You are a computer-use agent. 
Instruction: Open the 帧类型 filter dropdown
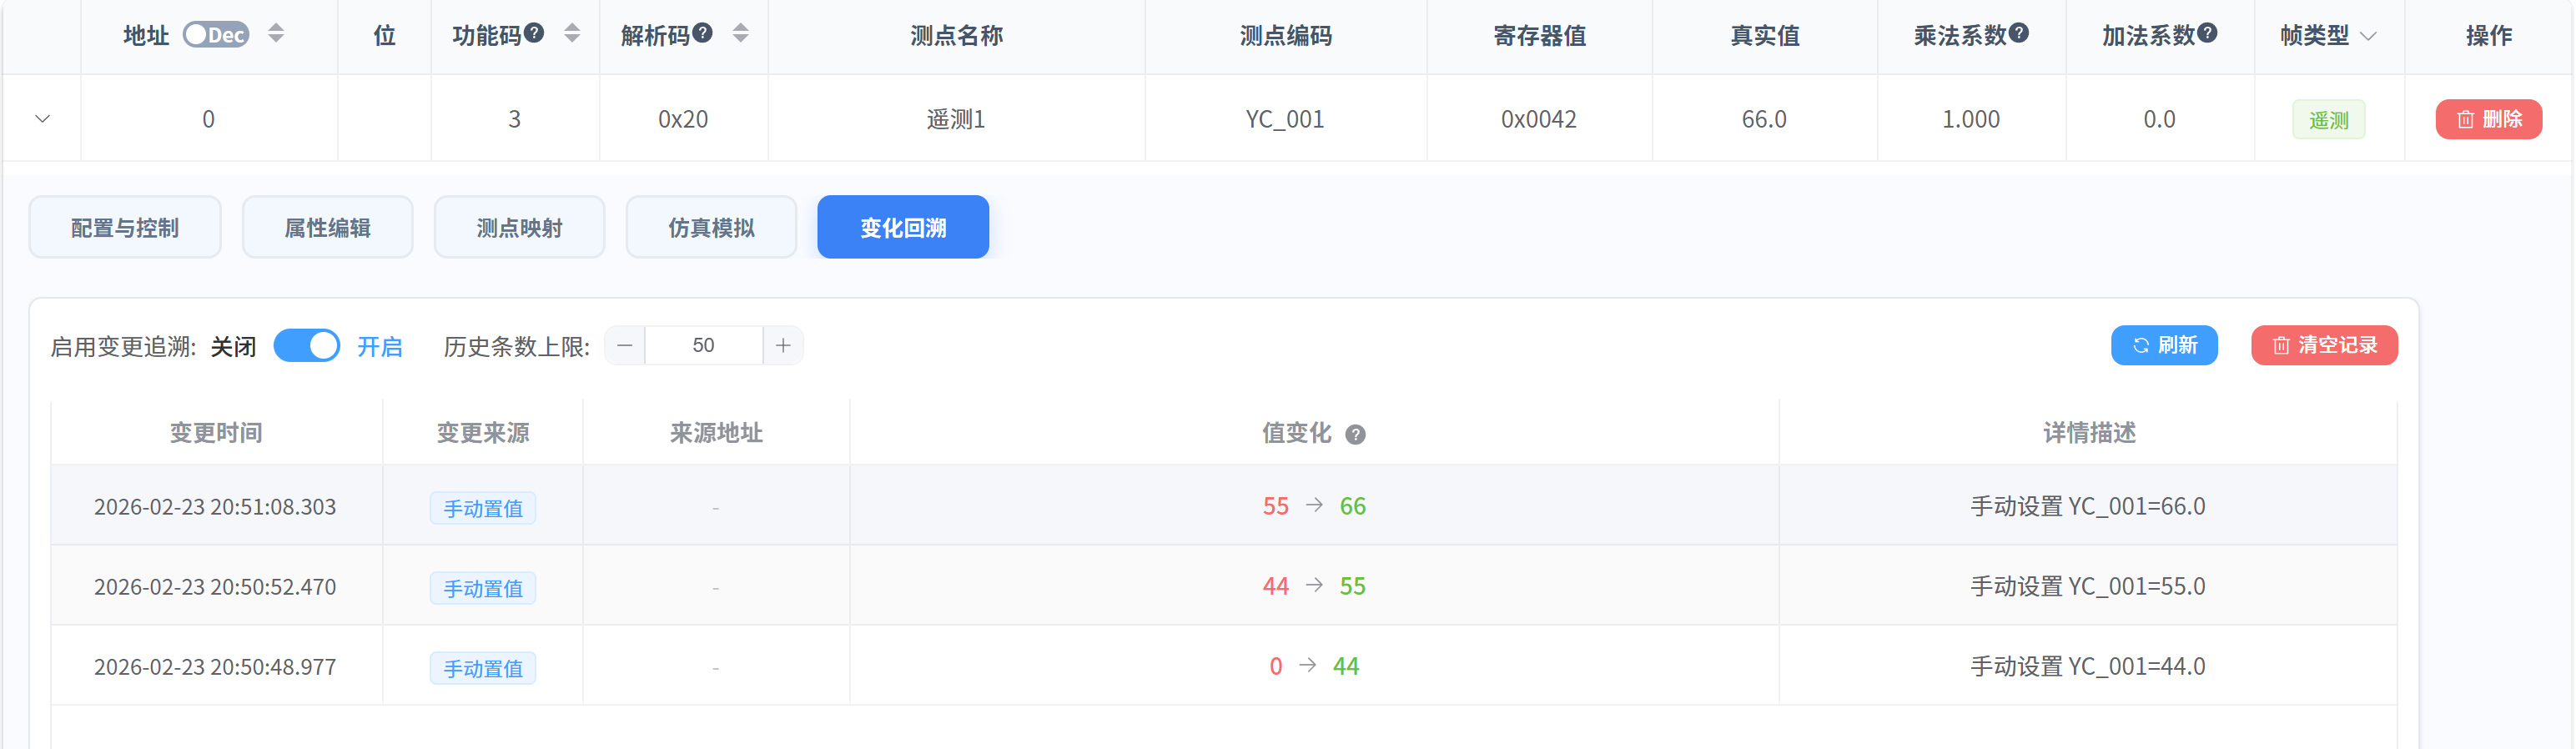click(x=2368, y=36)
